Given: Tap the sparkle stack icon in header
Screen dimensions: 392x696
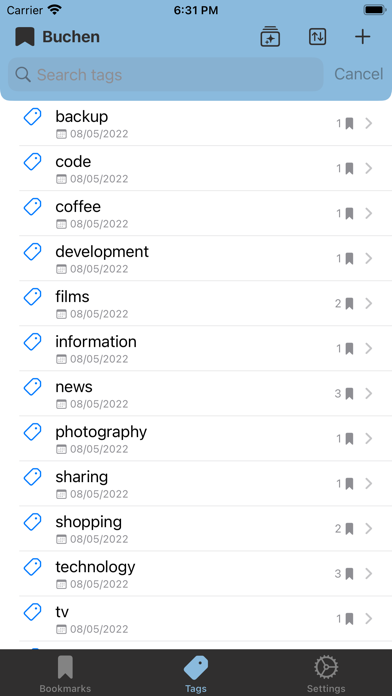Looking at the screenshot, I should pos(270,36).
